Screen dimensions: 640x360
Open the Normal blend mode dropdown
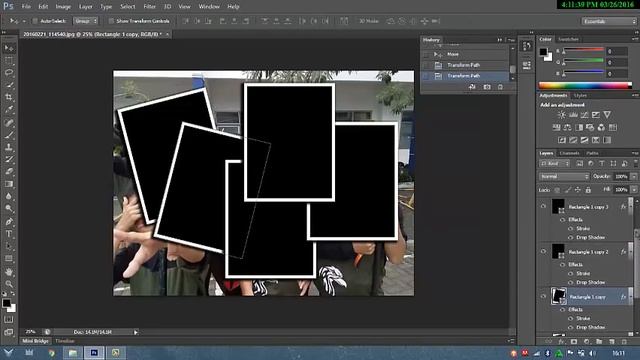(x=564, y=176)
